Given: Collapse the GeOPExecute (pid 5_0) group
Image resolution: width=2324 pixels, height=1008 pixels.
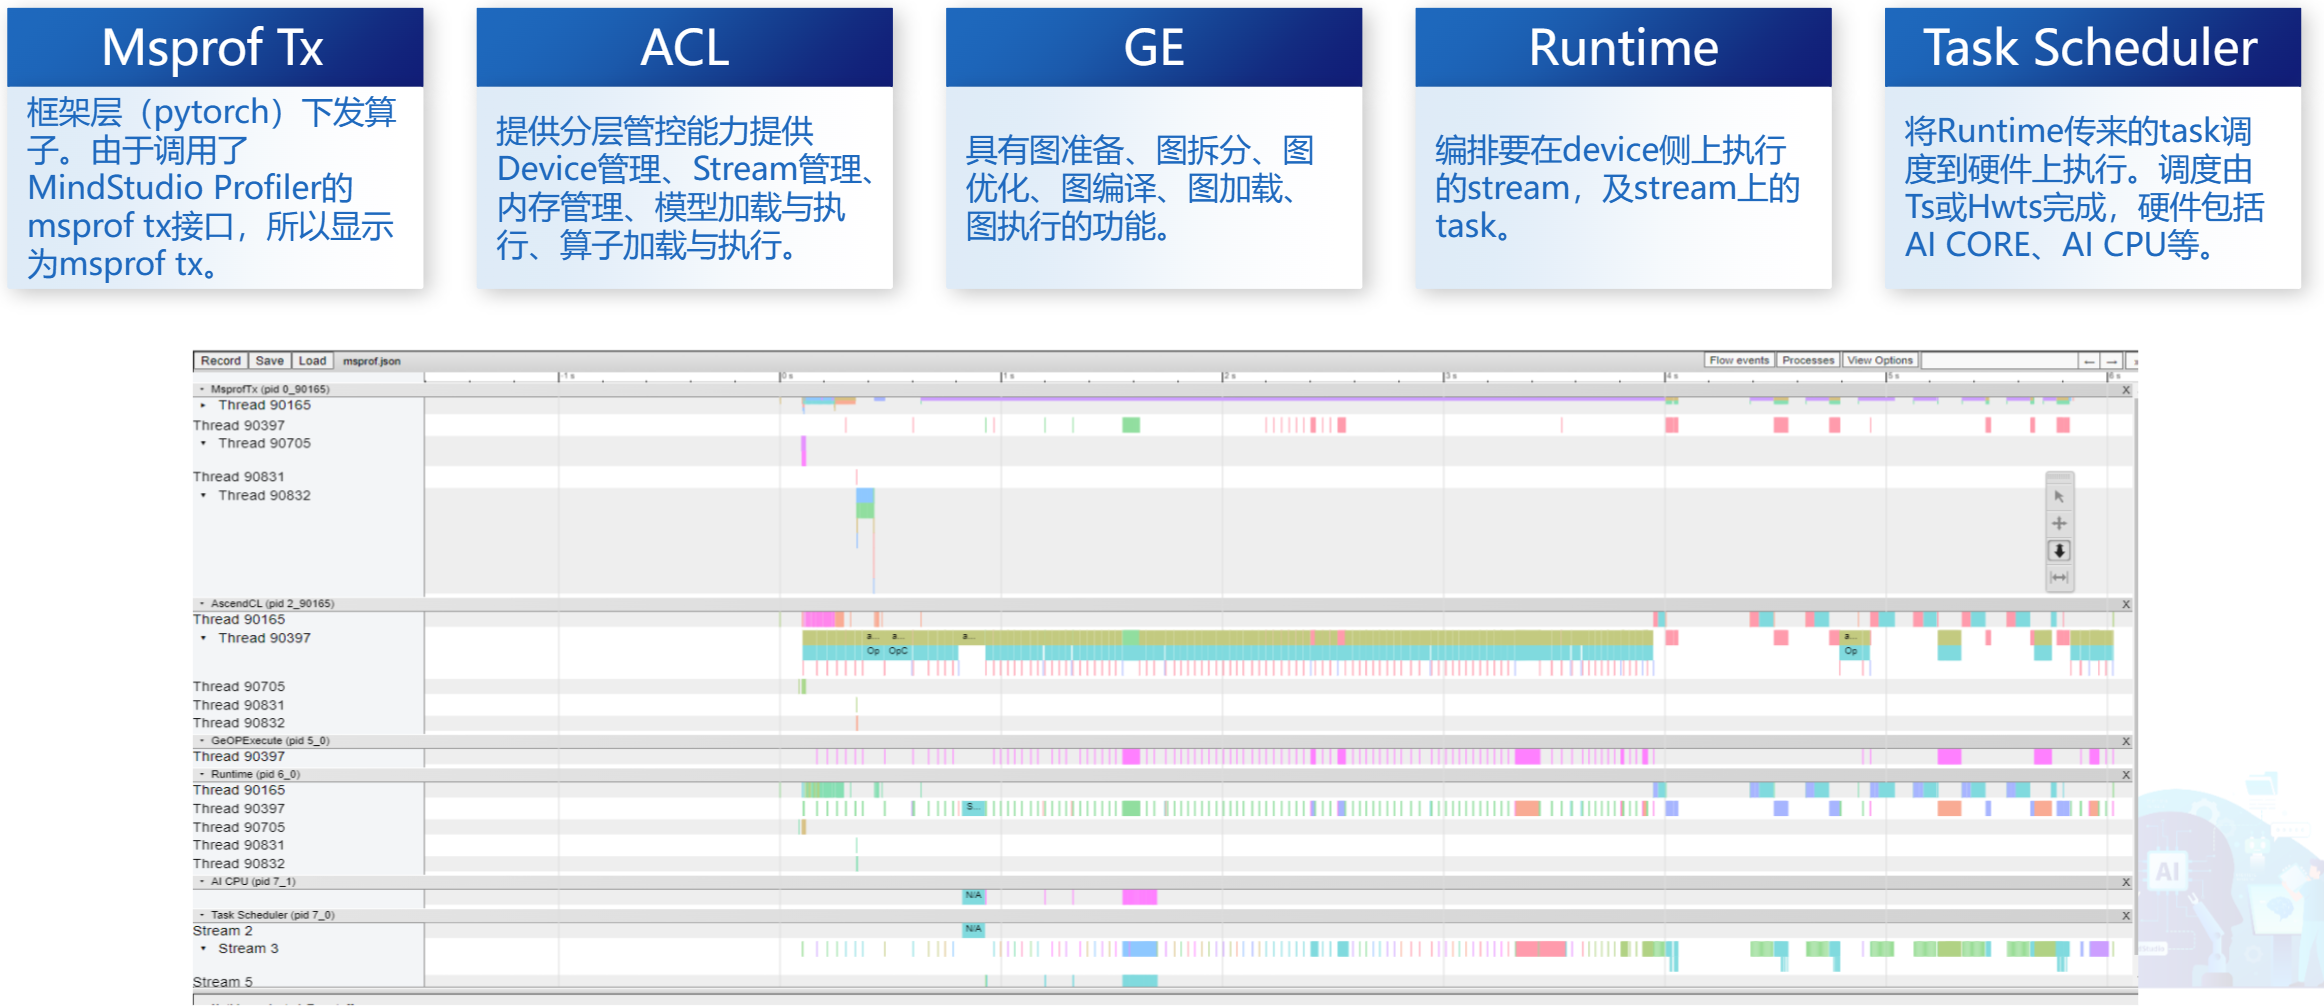Looking at the screenshot, I should pyautogui.click(x=202, y=741).
